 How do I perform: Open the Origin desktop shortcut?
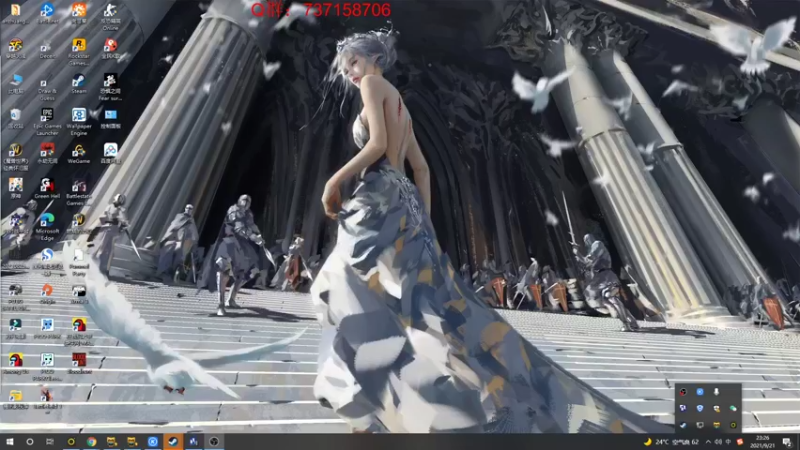47,294
